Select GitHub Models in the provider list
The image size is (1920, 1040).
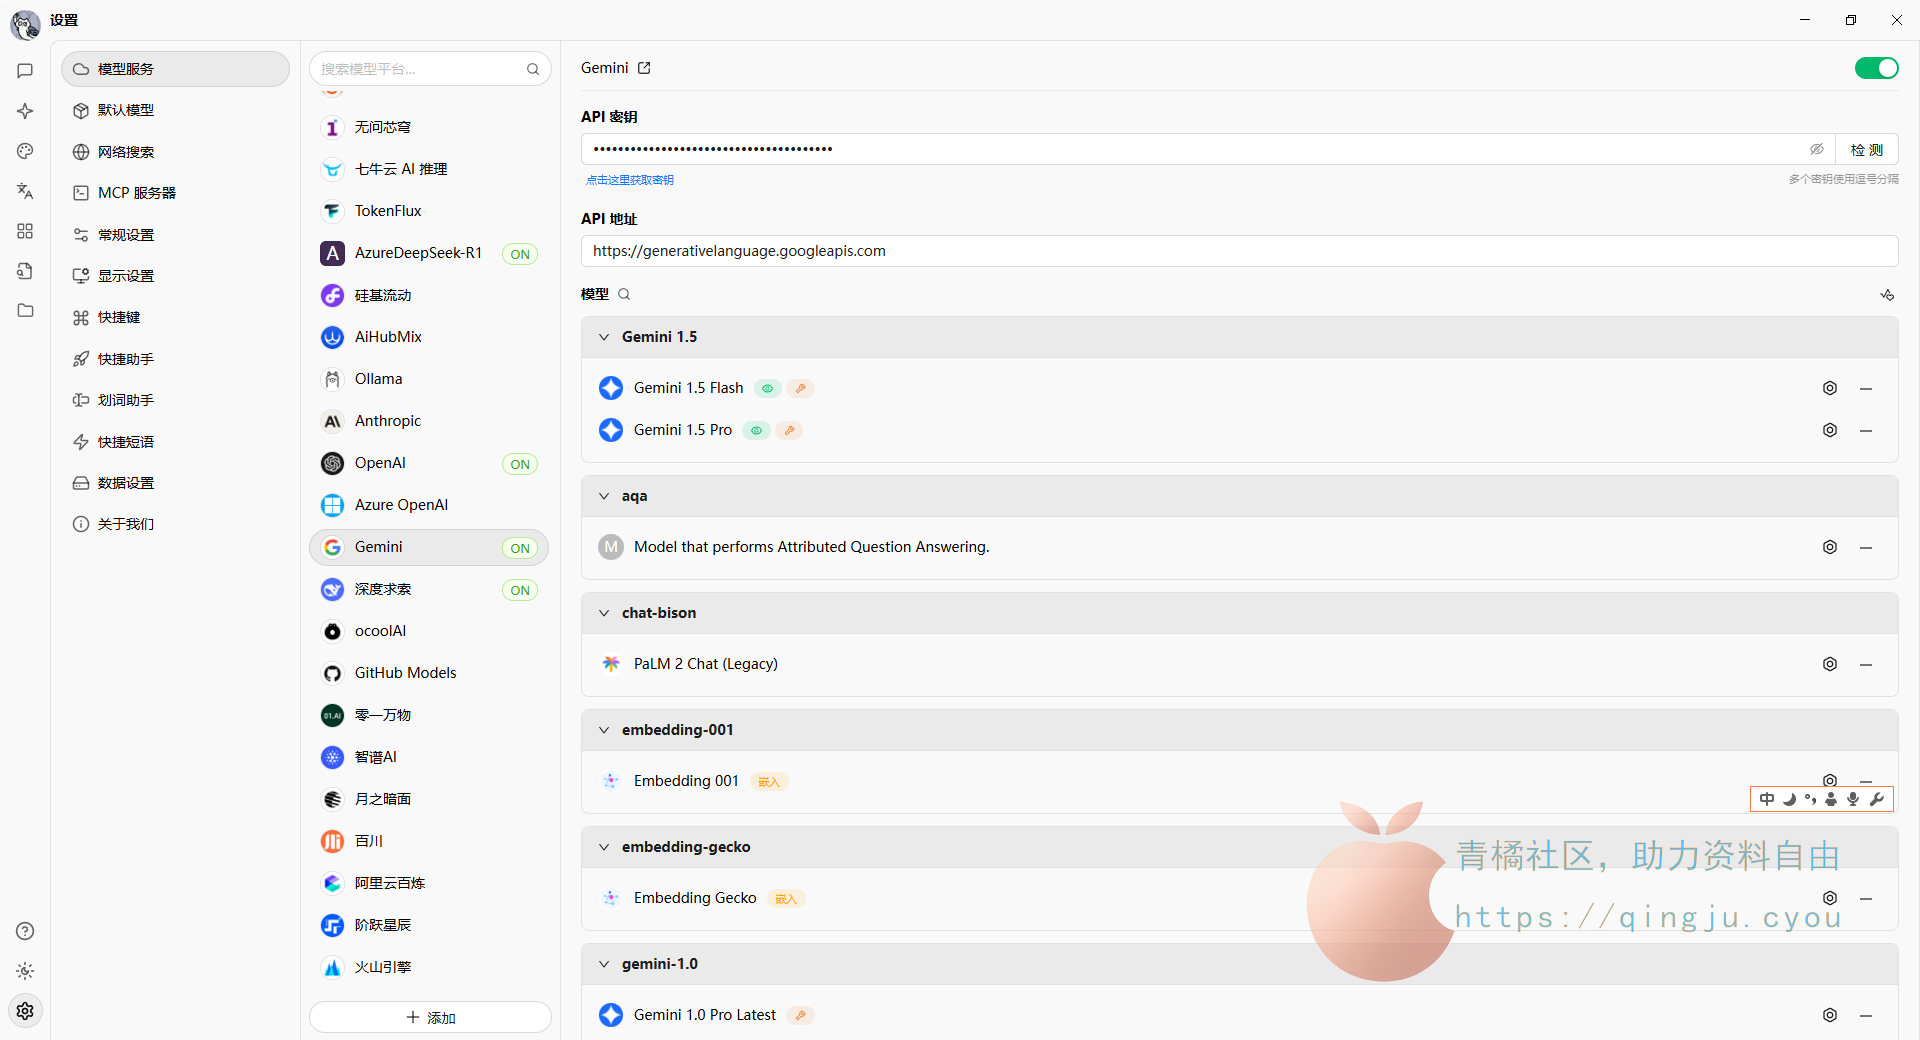point(429,673)
